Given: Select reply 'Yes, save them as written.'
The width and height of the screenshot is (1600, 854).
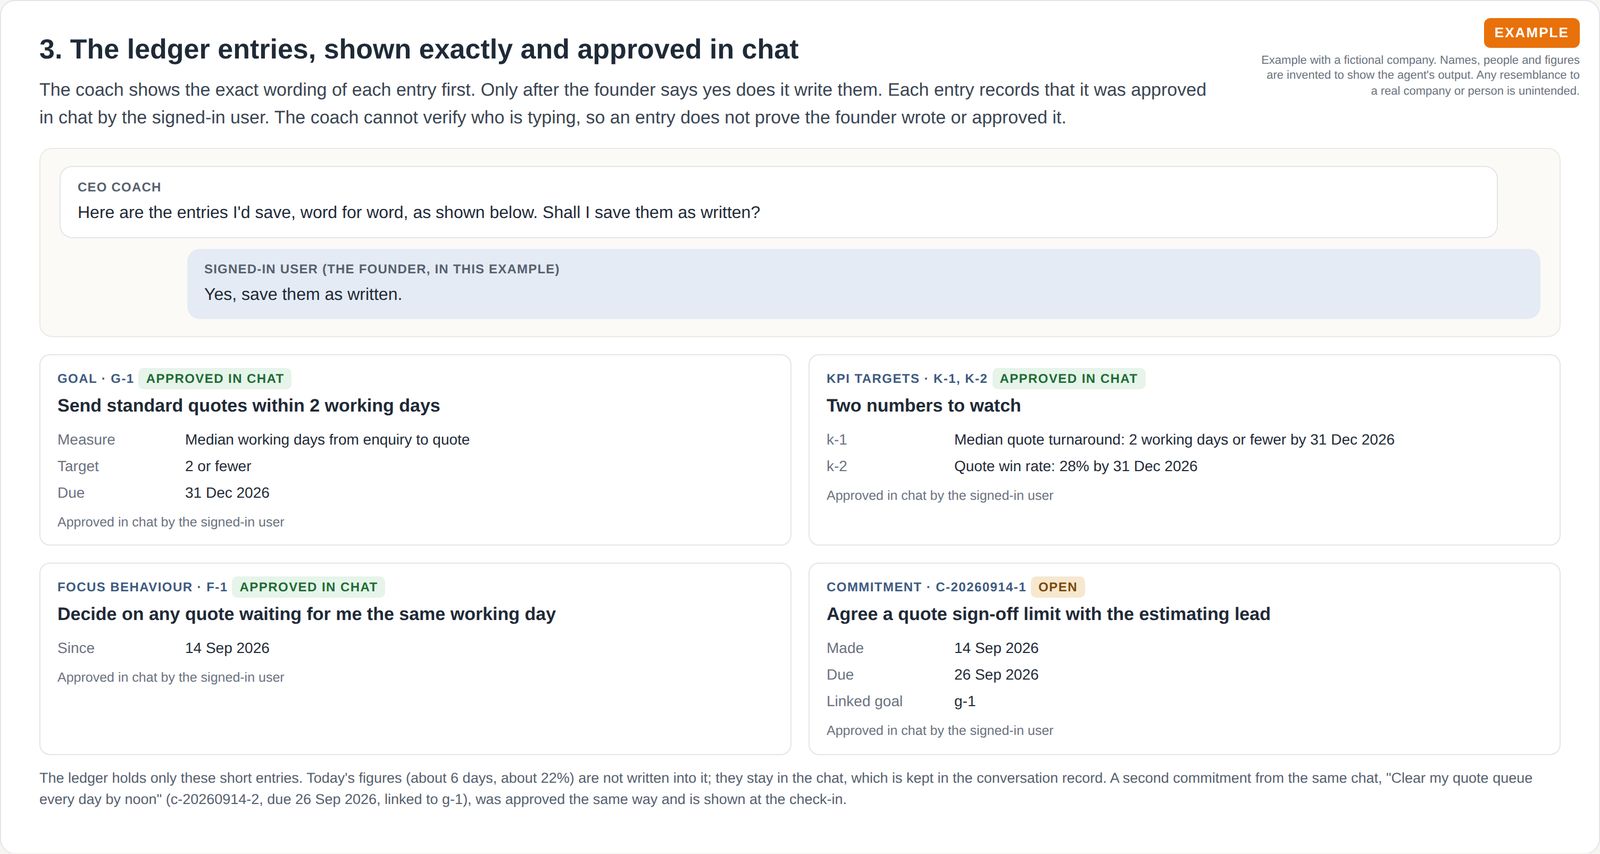Looking at the screenshot, I should [303, 294].
